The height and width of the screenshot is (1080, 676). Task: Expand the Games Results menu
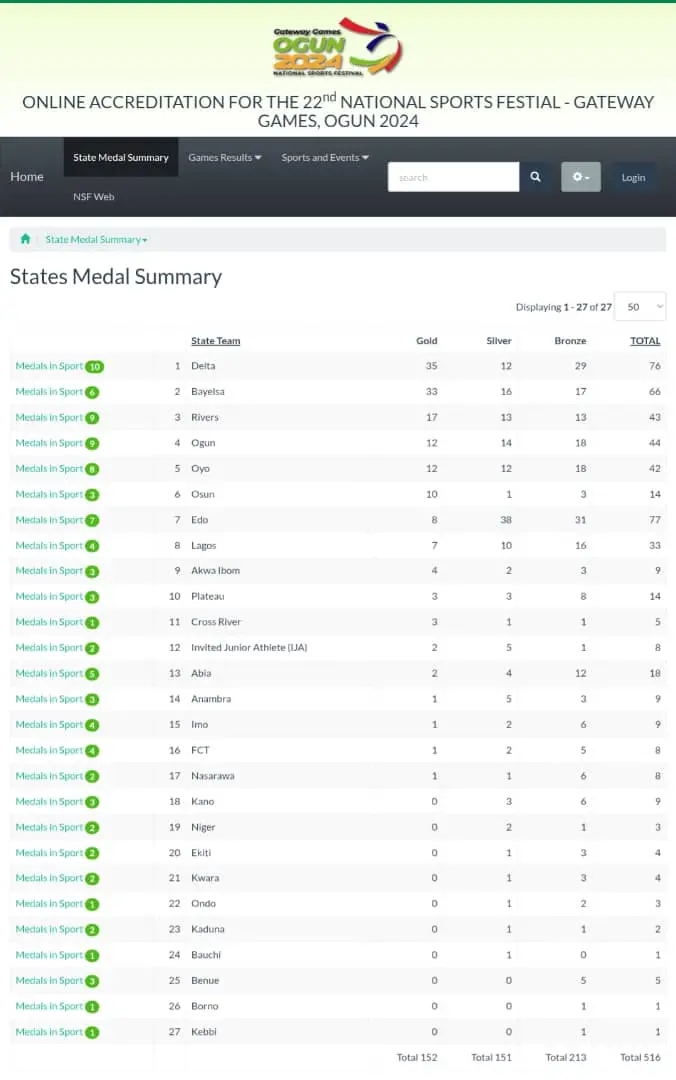click(x=225, y=157)
